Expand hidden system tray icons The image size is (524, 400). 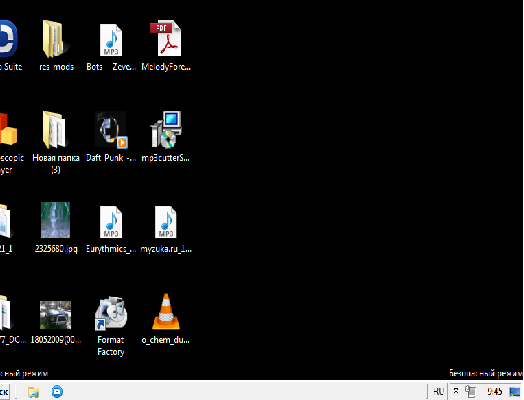[456, 391]
